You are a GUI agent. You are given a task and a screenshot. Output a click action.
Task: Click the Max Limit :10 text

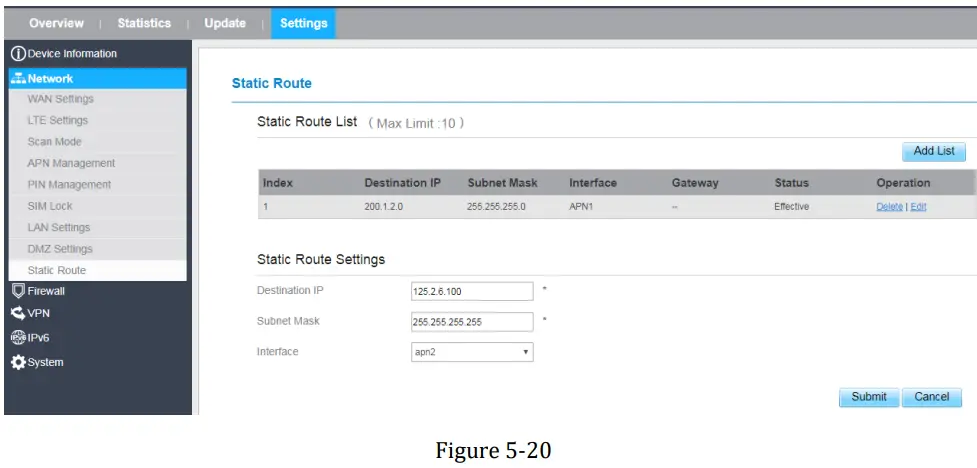click(416, 123)
